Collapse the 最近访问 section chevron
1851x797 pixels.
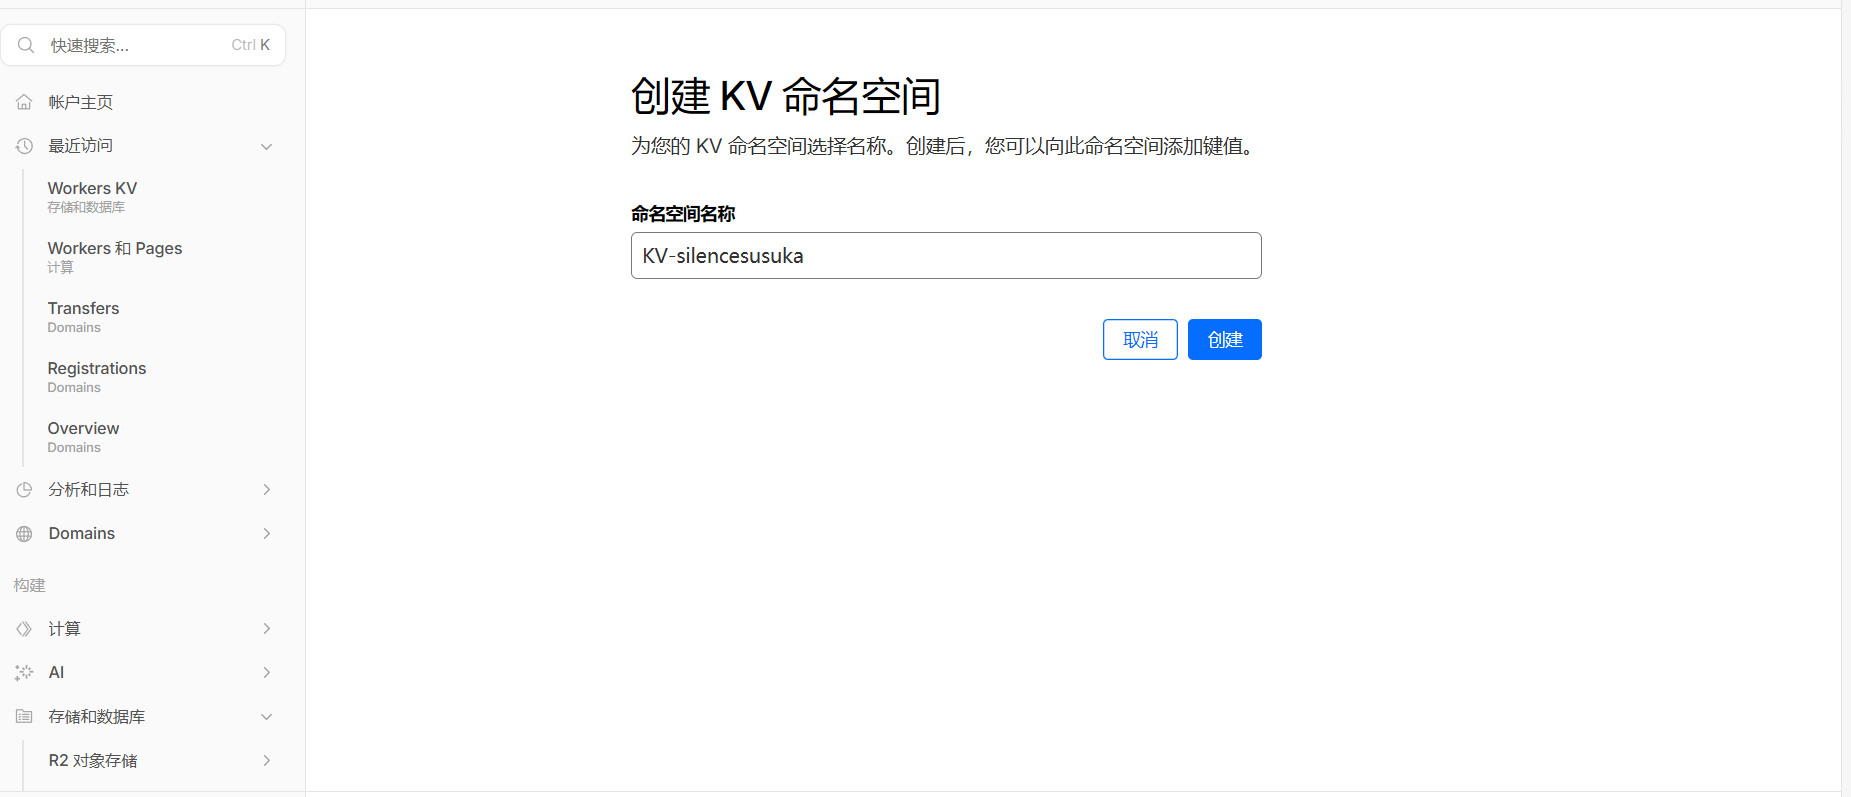pos(267,146)
